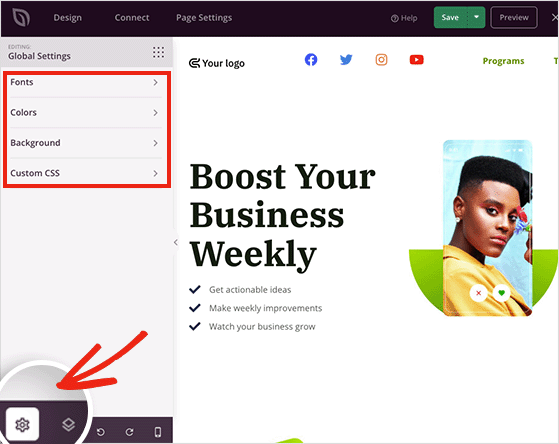Image resolution: width=559 pixels, height=444 pixels.
Task: Open the blocks grid icon
Action: coord(158,52)
